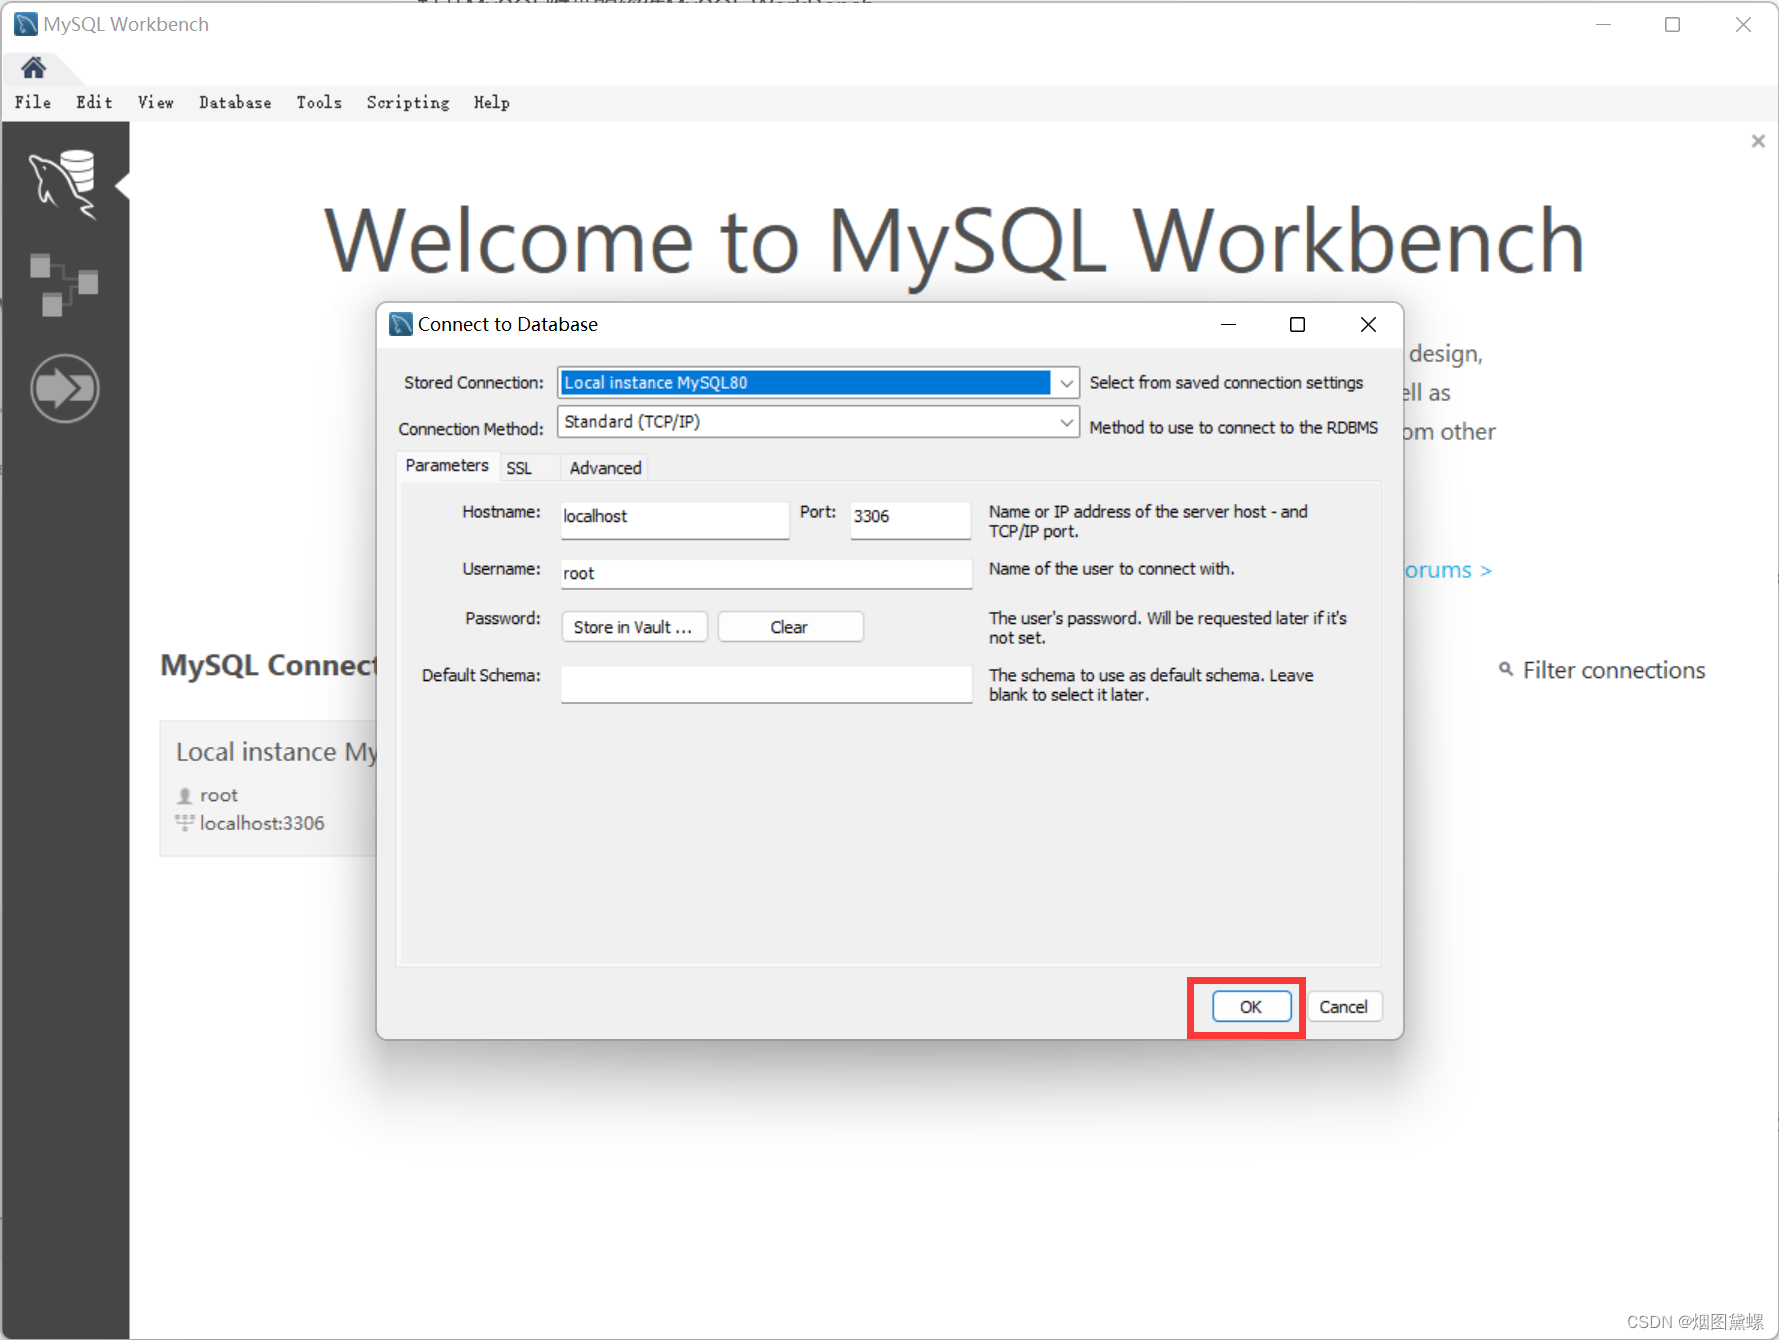Click the Port input field
1779x1340 pixels.
[910, 518]
